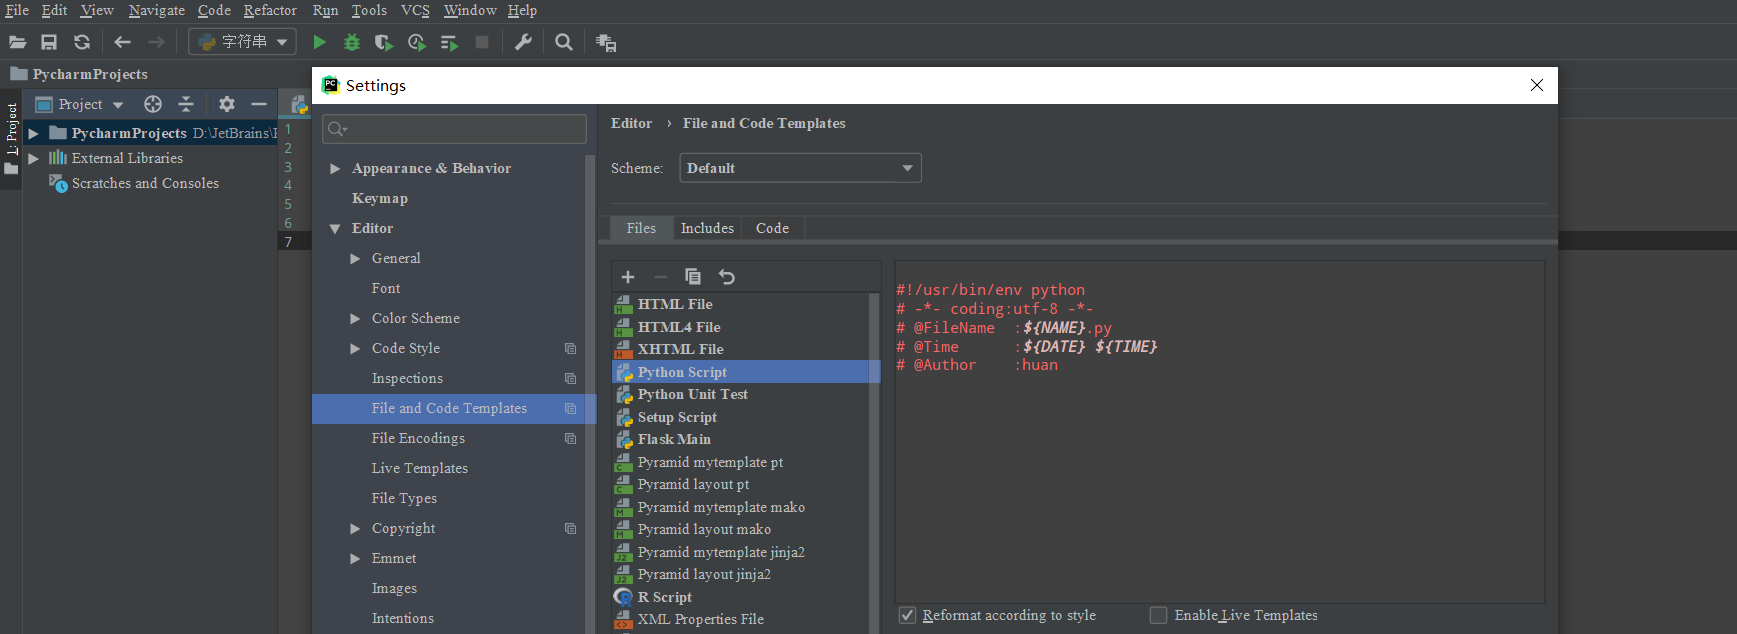Click the scope icon beside File Encodings
This screenshot has height=634, width=1737.
coord(570,438)
